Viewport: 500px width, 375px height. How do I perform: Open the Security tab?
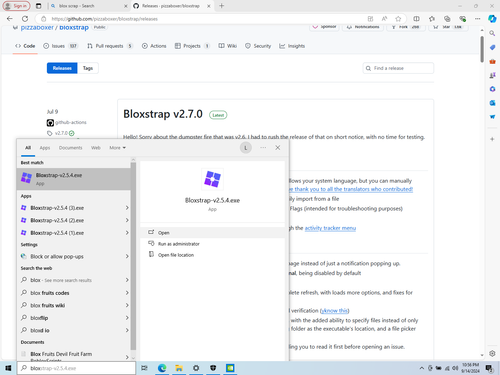click(x=258, y=46)
